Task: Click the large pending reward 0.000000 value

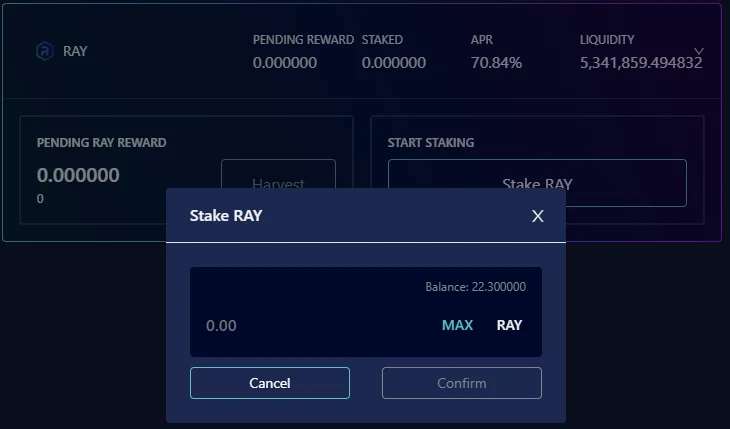Action: [x=78, y=175]
